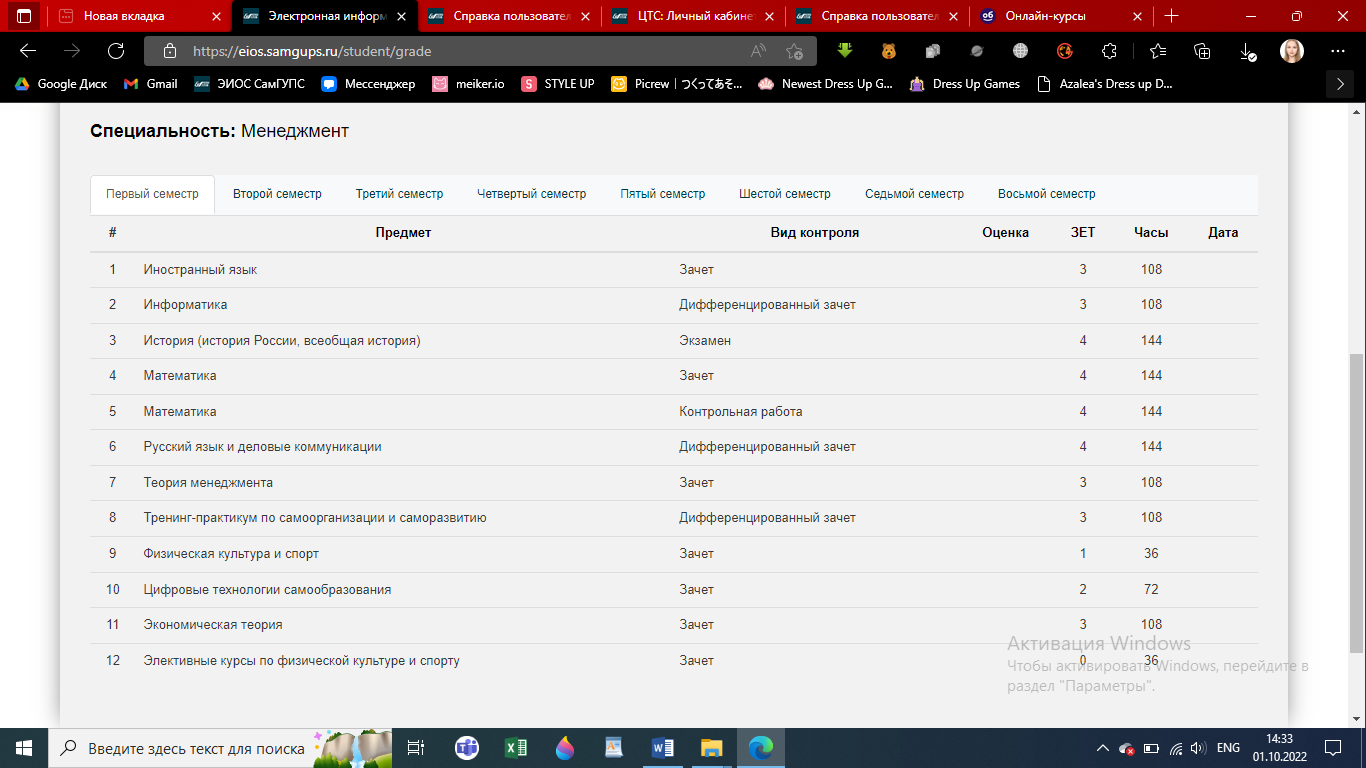Select the Восьмой семестр tab
The height and width of the screenshot is (768, 1366).
click(1046, 194)
